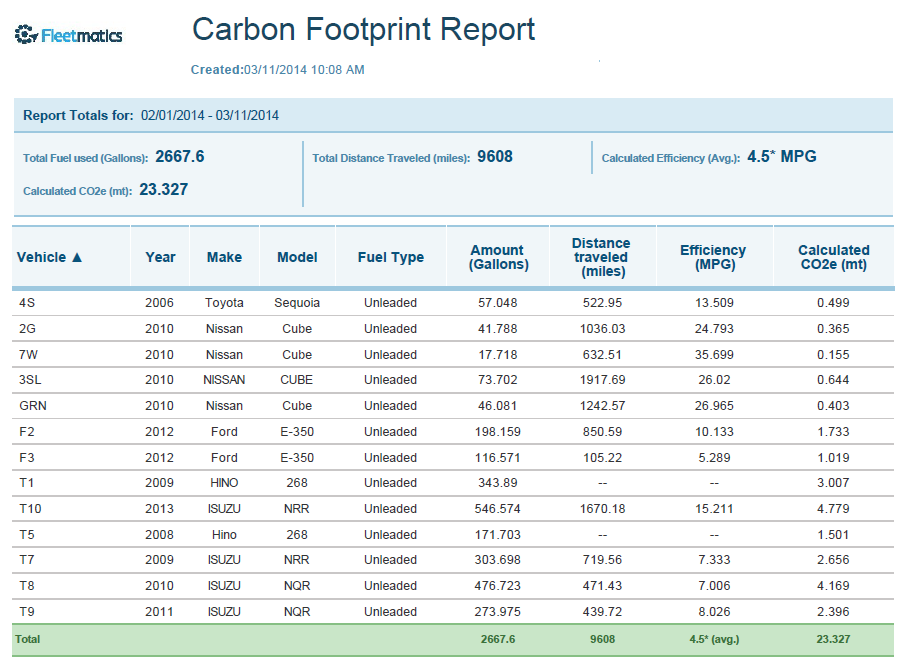This screenshot has height=665, width=905.
Task: Click the Vehicle column sort arrow
Action: coord(77,258)
